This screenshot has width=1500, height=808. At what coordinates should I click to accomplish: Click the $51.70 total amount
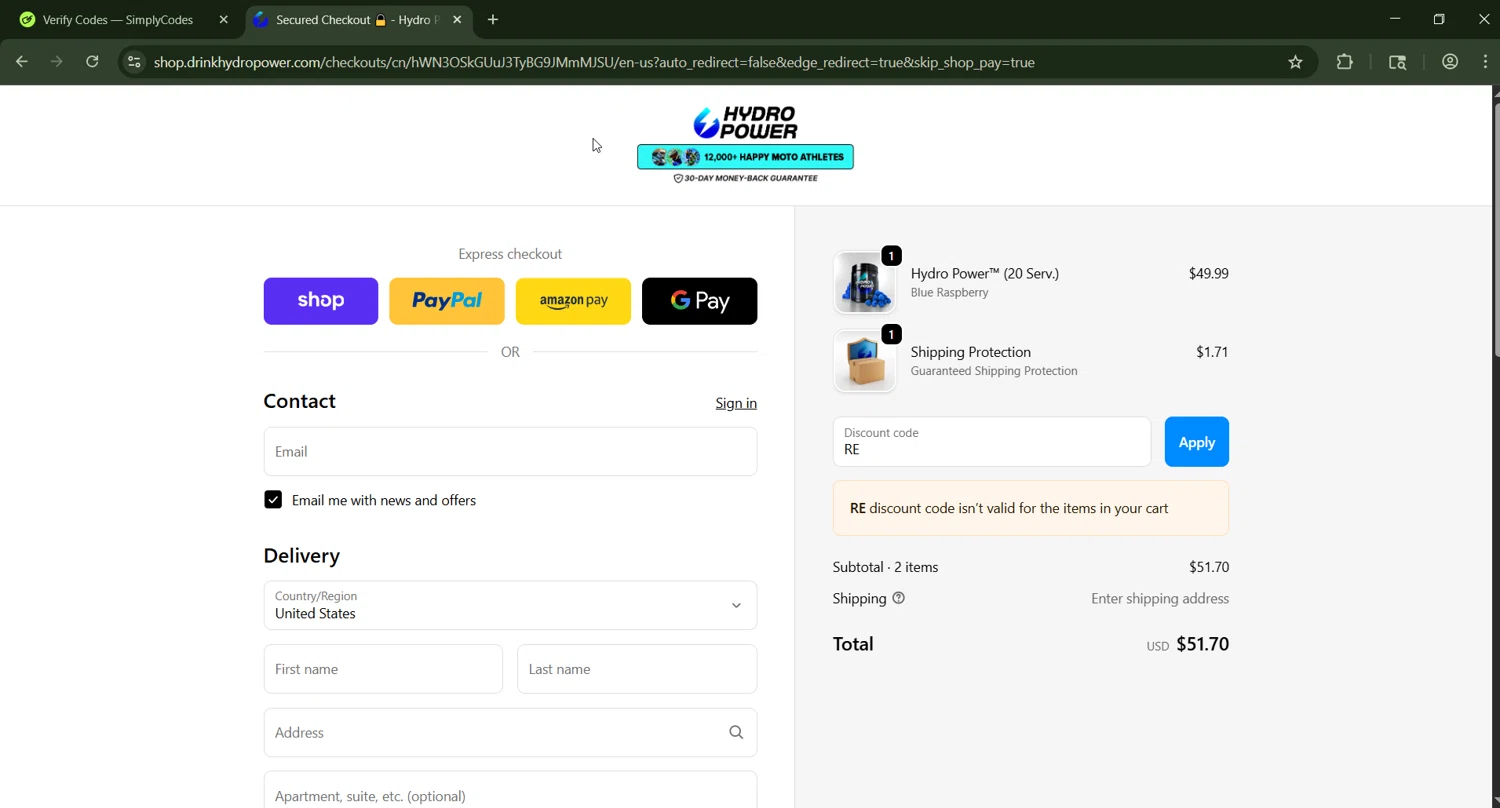(x=1202, y=644)
